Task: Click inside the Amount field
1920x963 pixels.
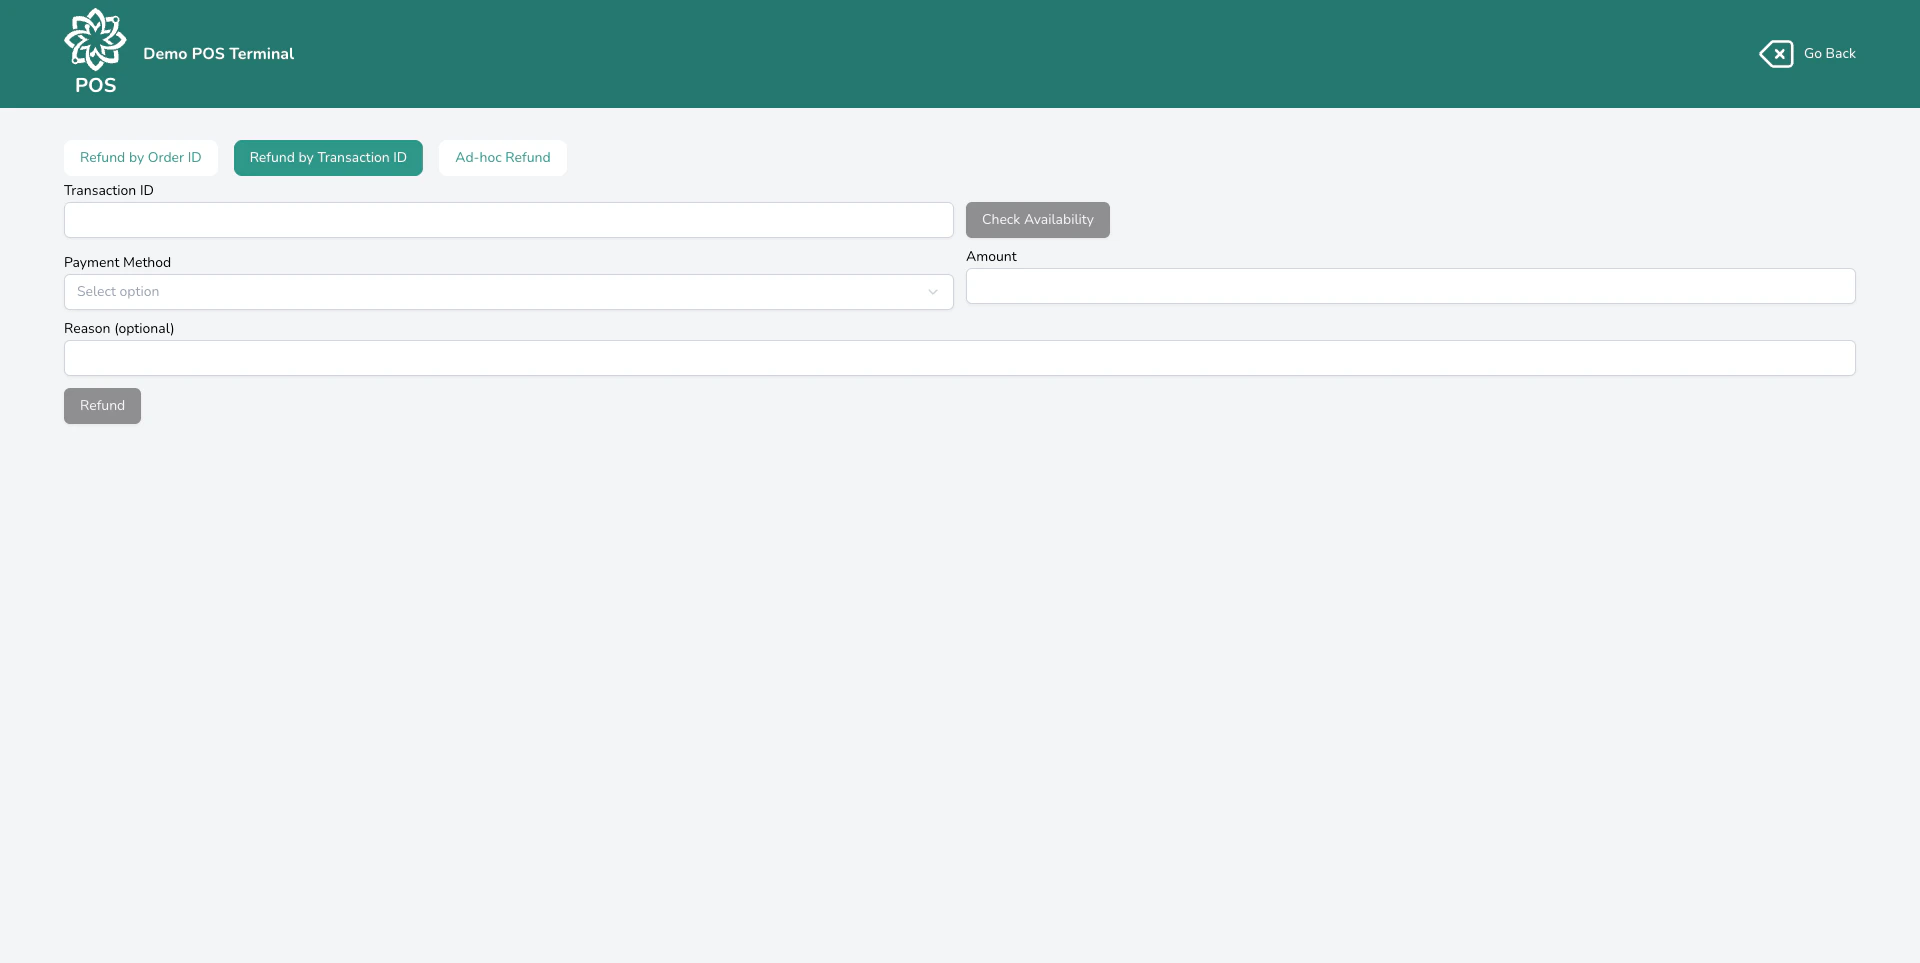Action: (x=1409, y=286)
